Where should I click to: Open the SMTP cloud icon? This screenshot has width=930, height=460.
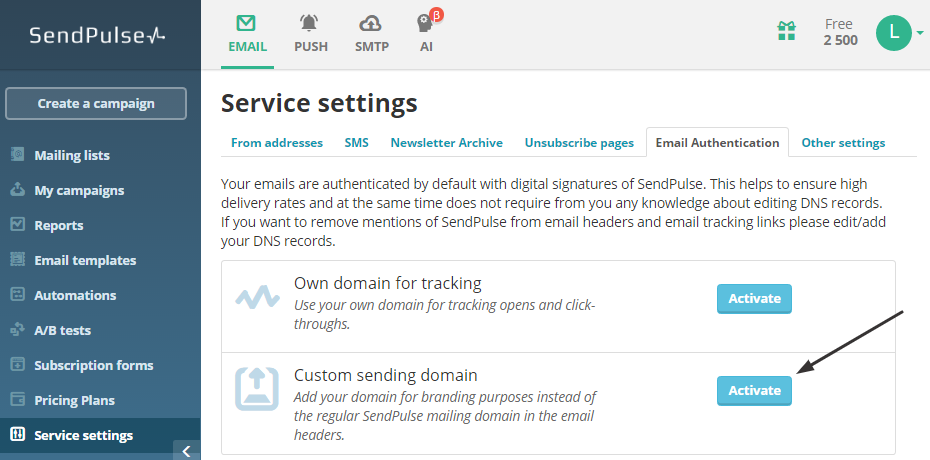(371, 24)
